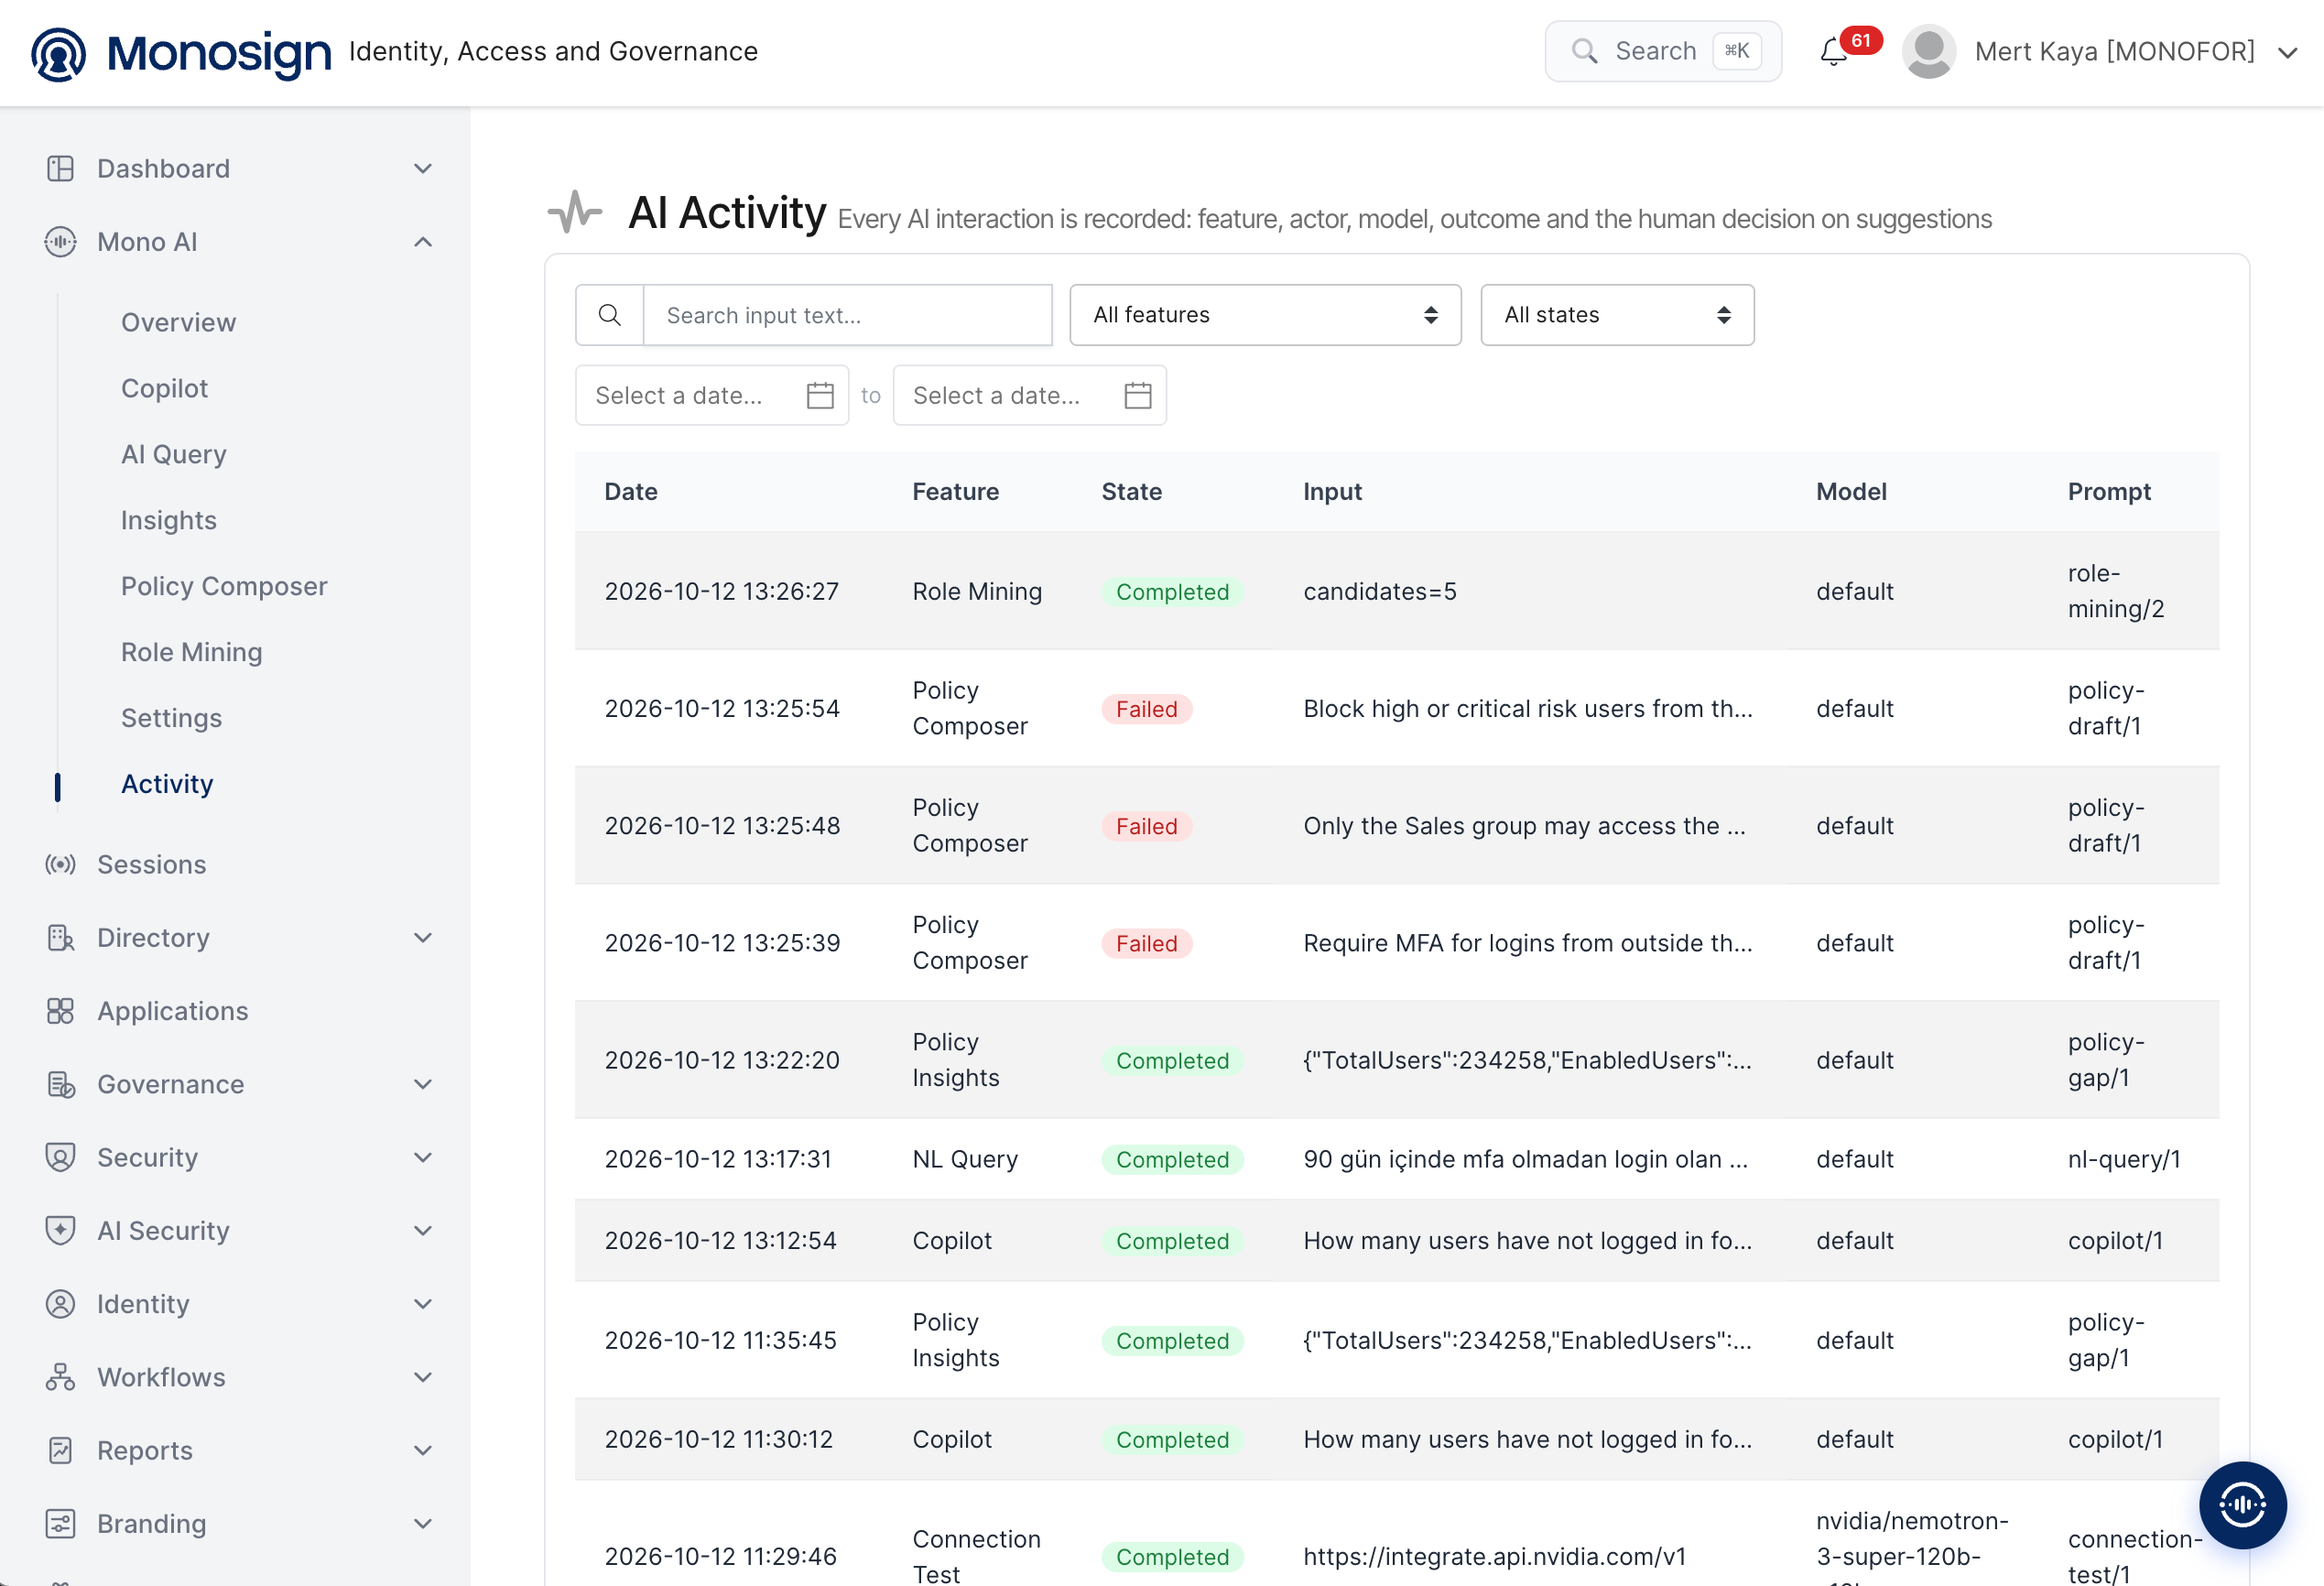Click the candidates=5 input cell
Viewport: 2324px width, 1586px height.
[x=1379, y=591]
